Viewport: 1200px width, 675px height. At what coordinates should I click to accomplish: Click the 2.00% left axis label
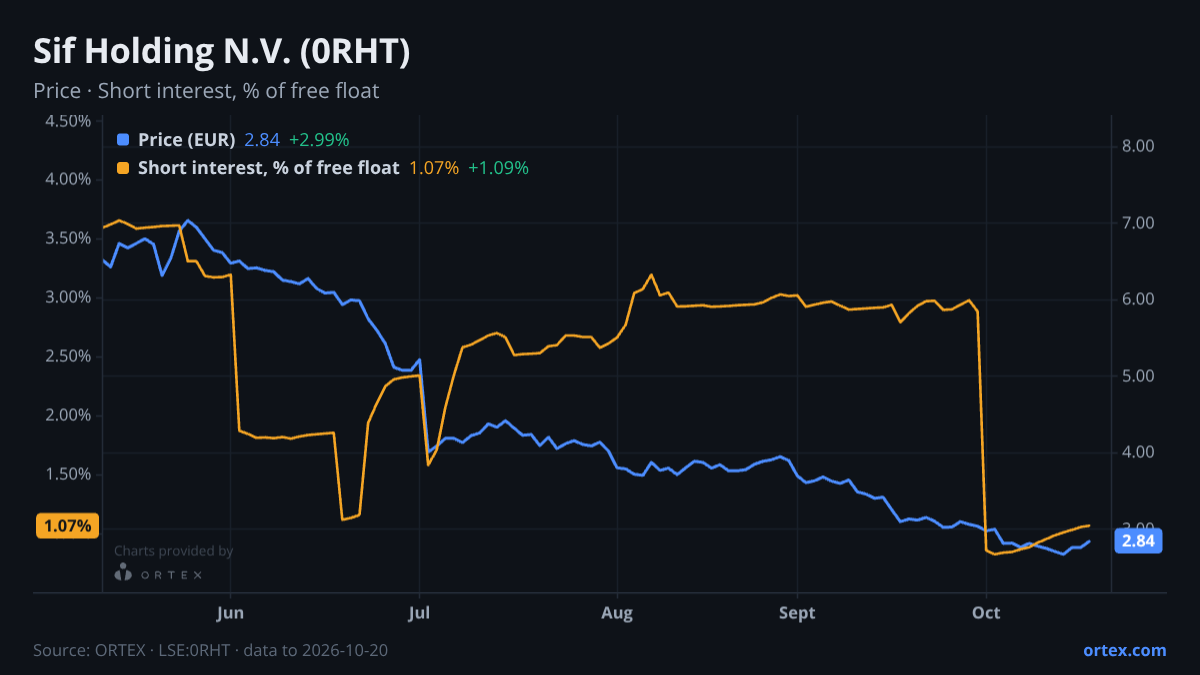tap(68, 416)
